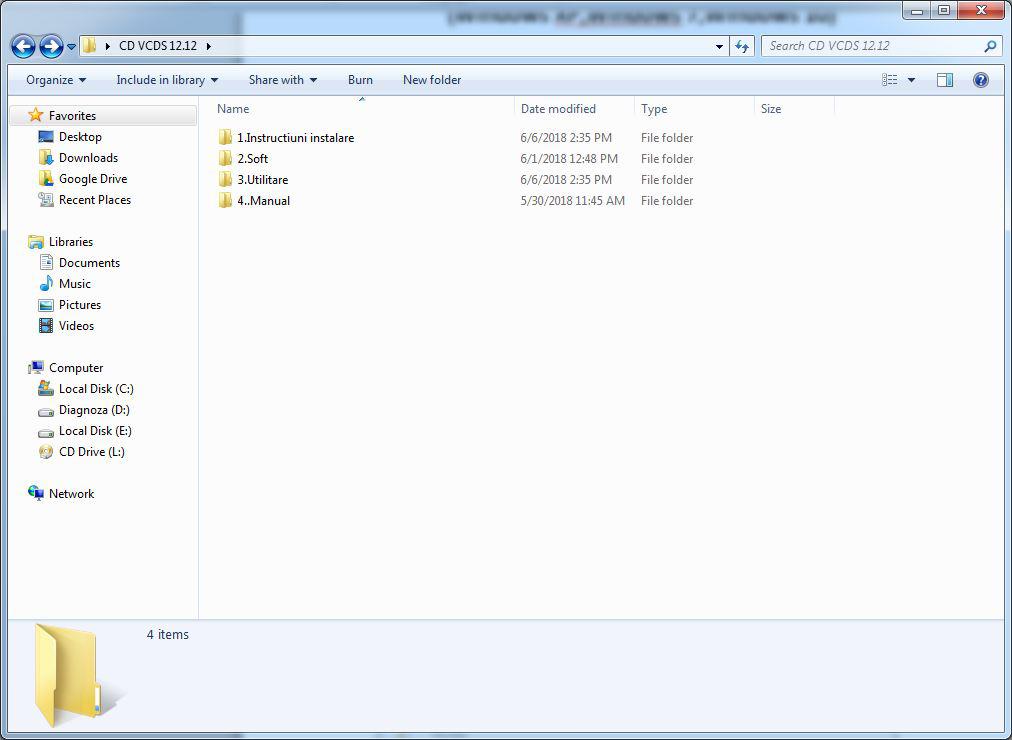Click the Burn toolbar button
The image size is (1012, 740).
(360, 80)
